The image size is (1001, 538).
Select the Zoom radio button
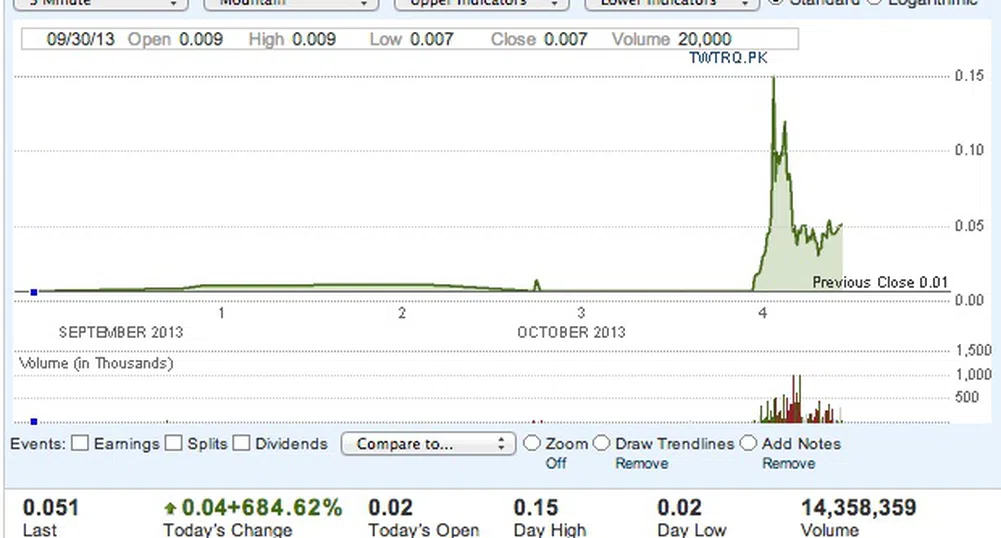pos(532,443)
